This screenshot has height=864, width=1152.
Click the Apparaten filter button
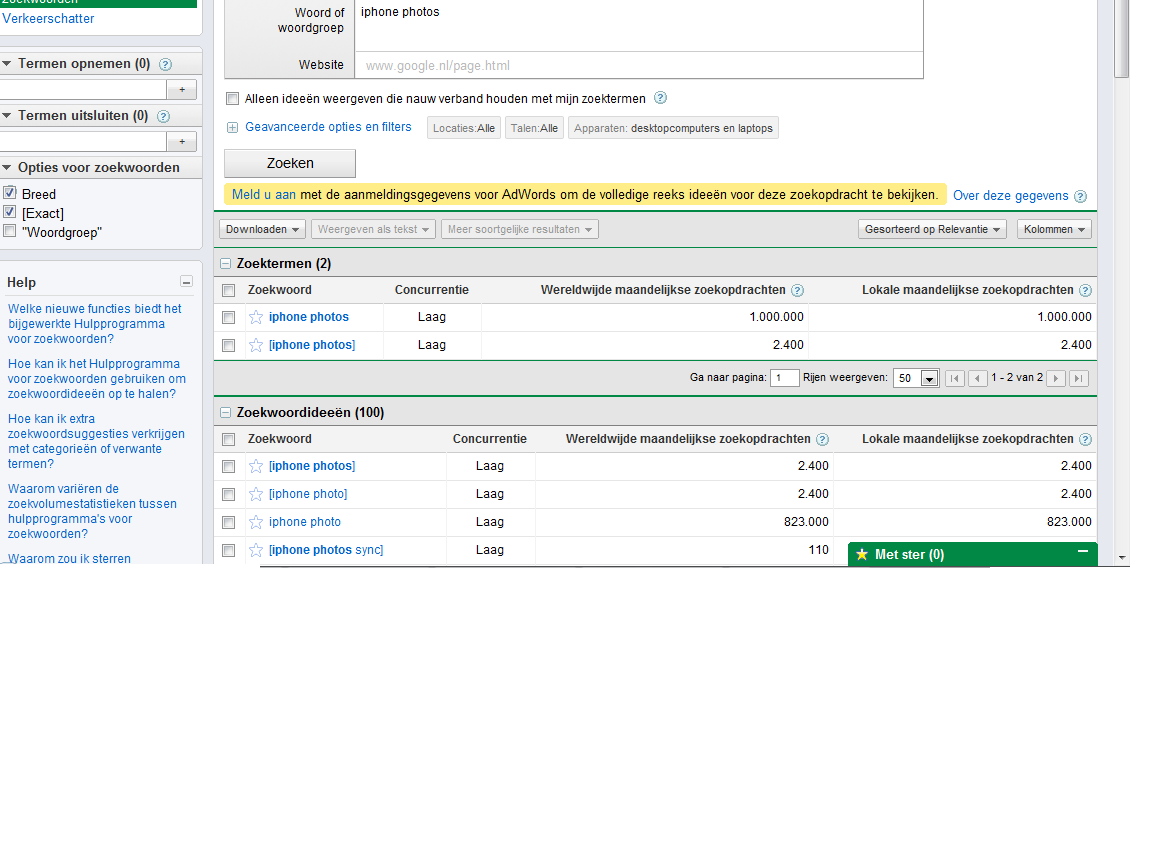[x=673, y=128]
